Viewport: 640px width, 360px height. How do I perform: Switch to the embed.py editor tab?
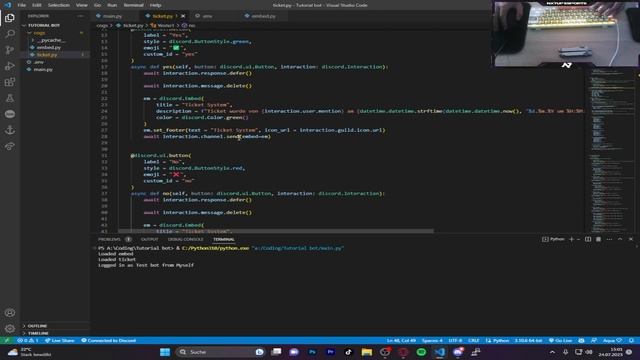pyautogui.click(x=263, y=16)
